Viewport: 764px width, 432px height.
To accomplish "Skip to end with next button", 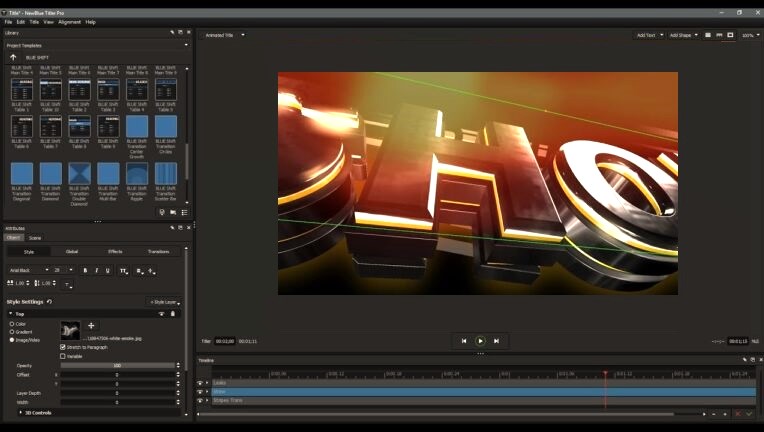I will (496, 341).
